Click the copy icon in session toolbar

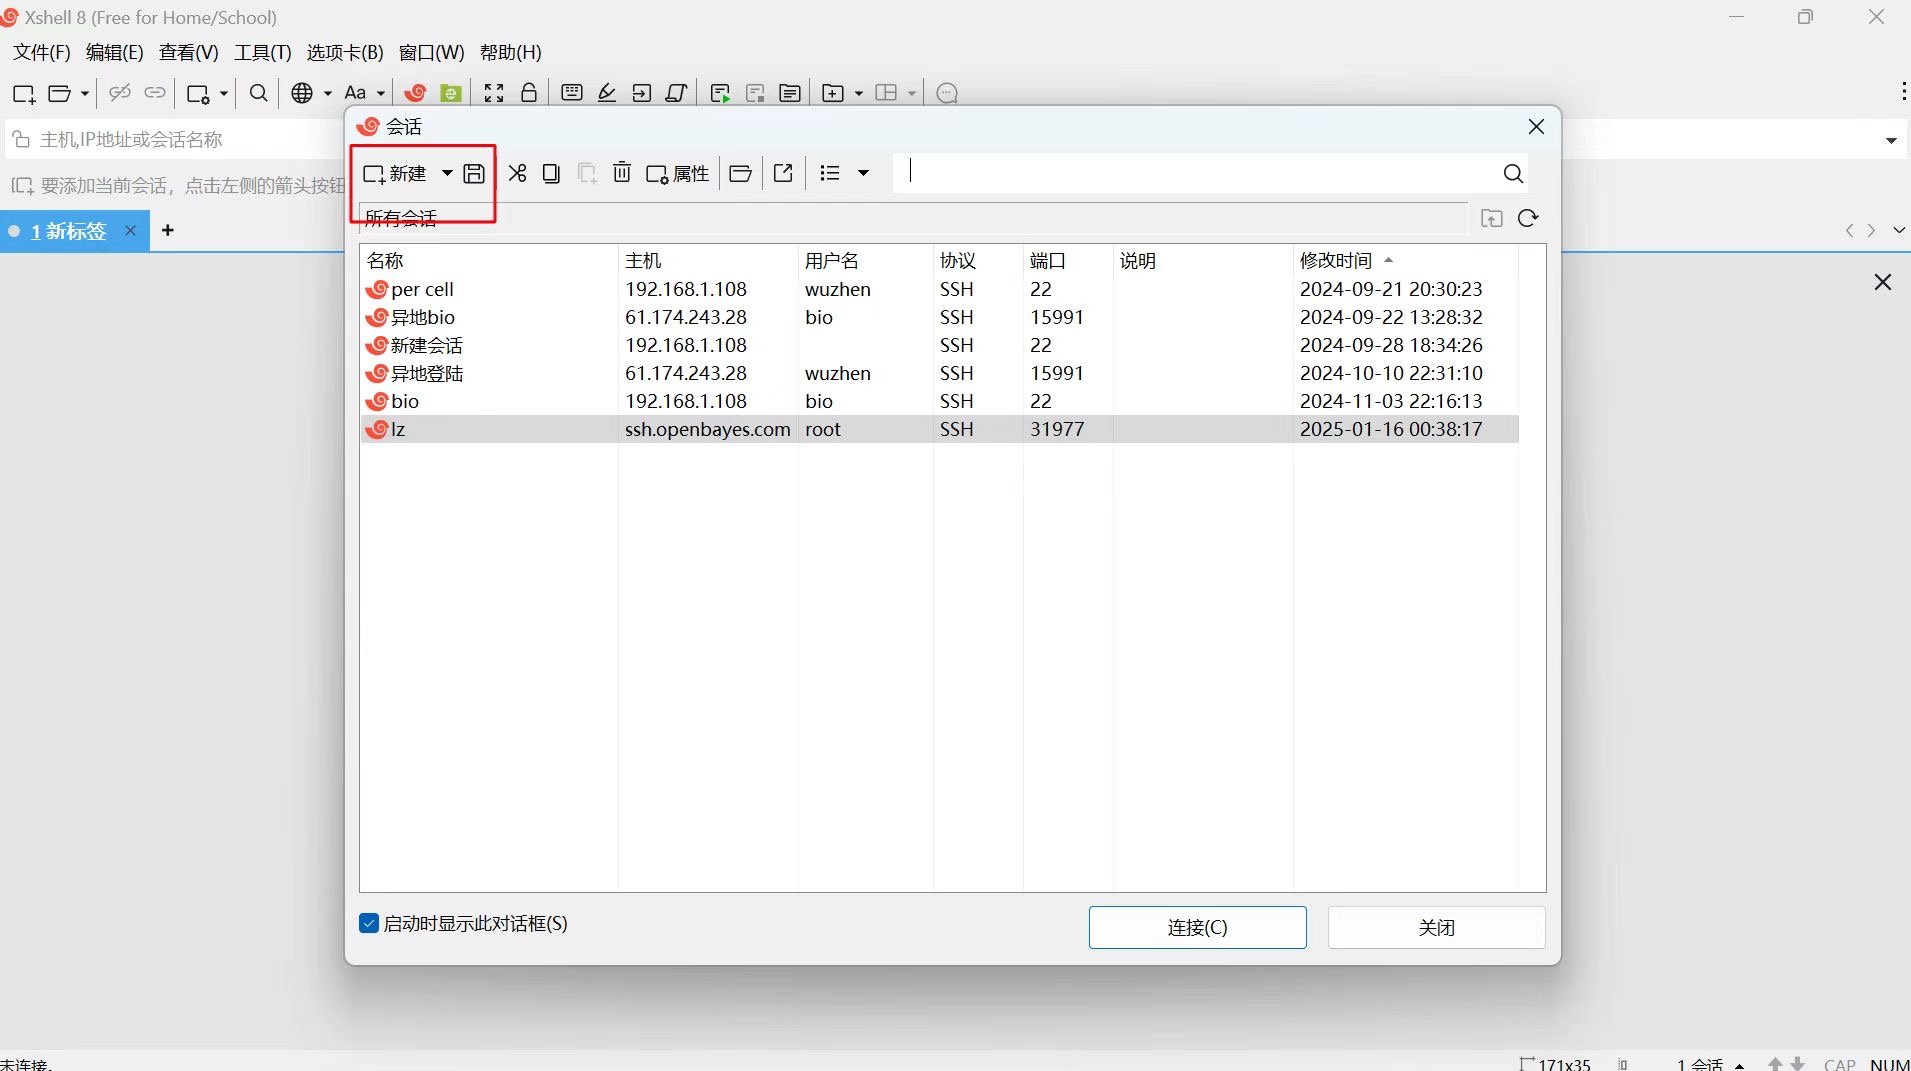551,174
